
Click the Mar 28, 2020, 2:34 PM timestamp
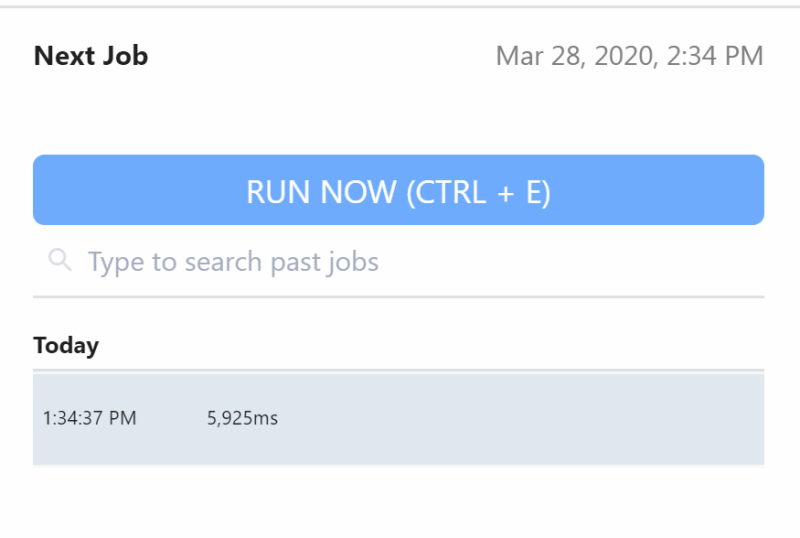click(x=630, y=56)
